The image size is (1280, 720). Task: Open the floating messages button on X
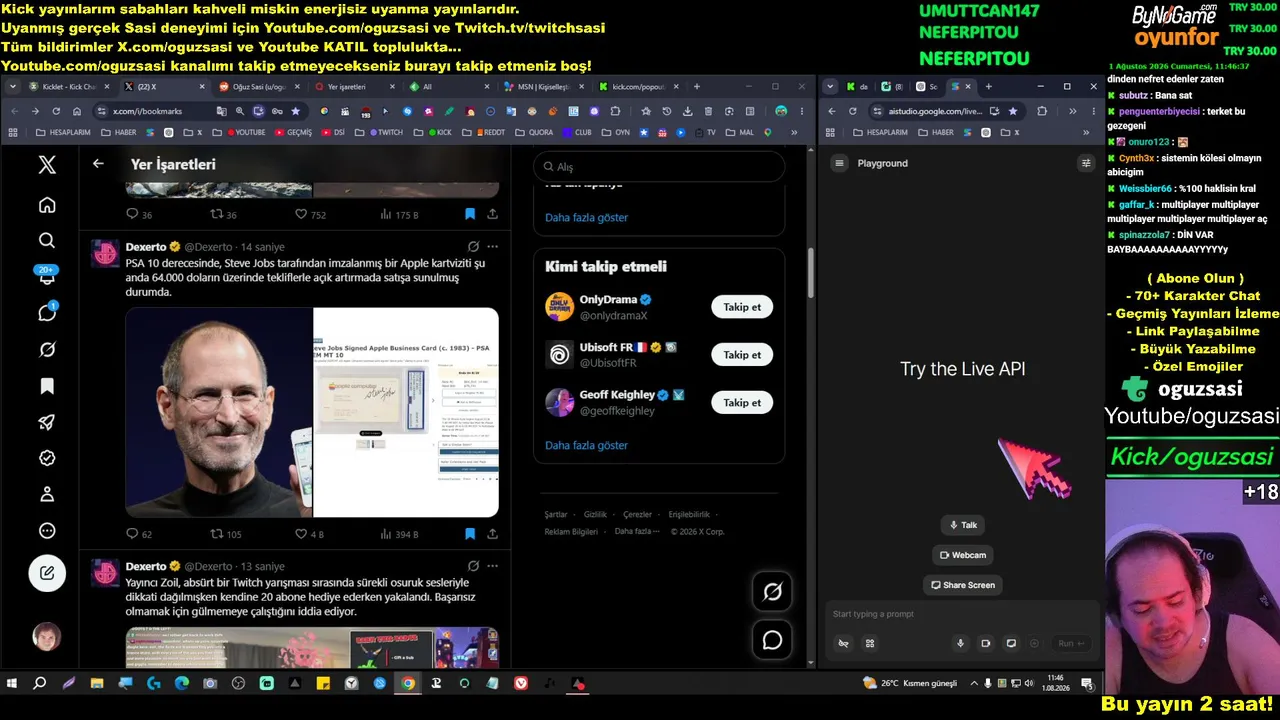(x=772, y=640)
